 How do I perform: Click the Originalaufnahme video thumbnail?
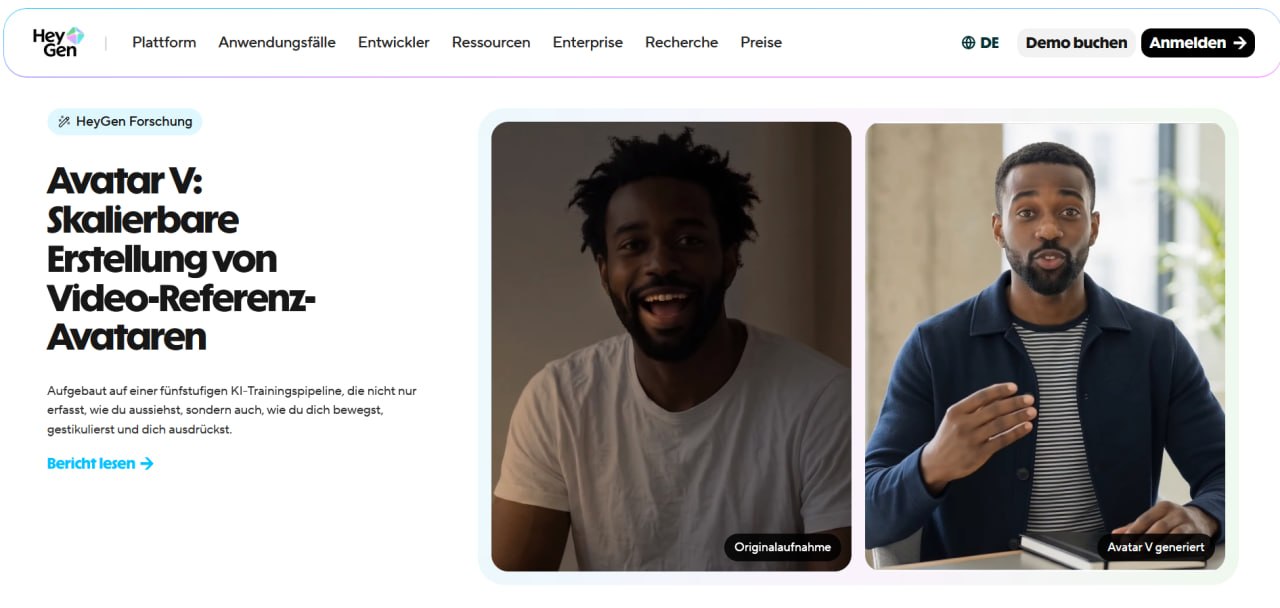coord(671,346)
